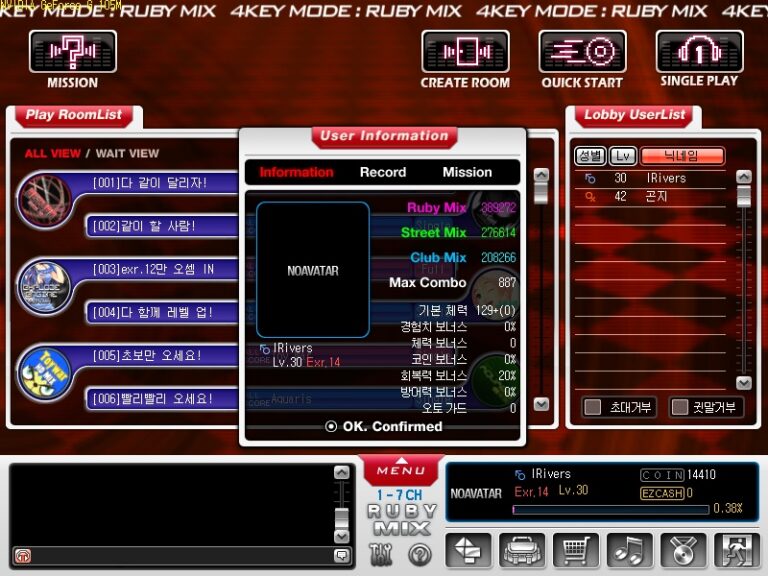Click the arrows channel-move icon
The height and width of the screenshot is (576, 768).
click(468, 551)
